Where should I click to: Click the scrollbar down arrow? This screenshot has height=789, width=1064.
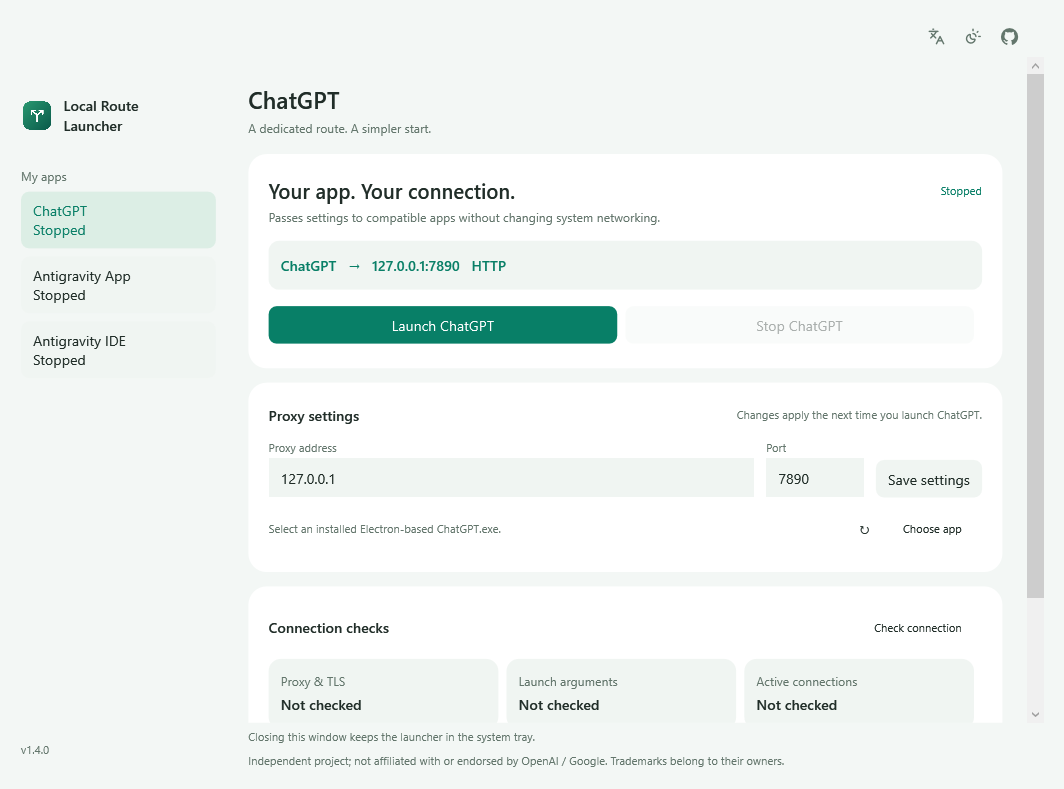1035,714
